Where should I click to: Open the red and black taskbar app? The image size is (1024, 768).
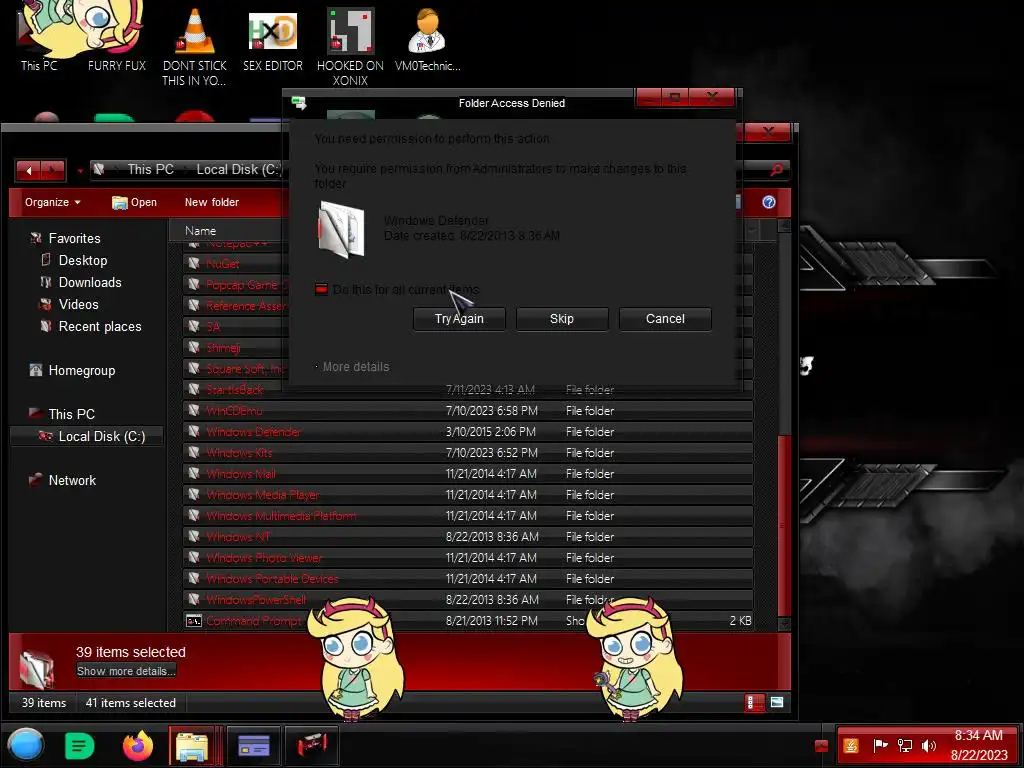(312, 746)
